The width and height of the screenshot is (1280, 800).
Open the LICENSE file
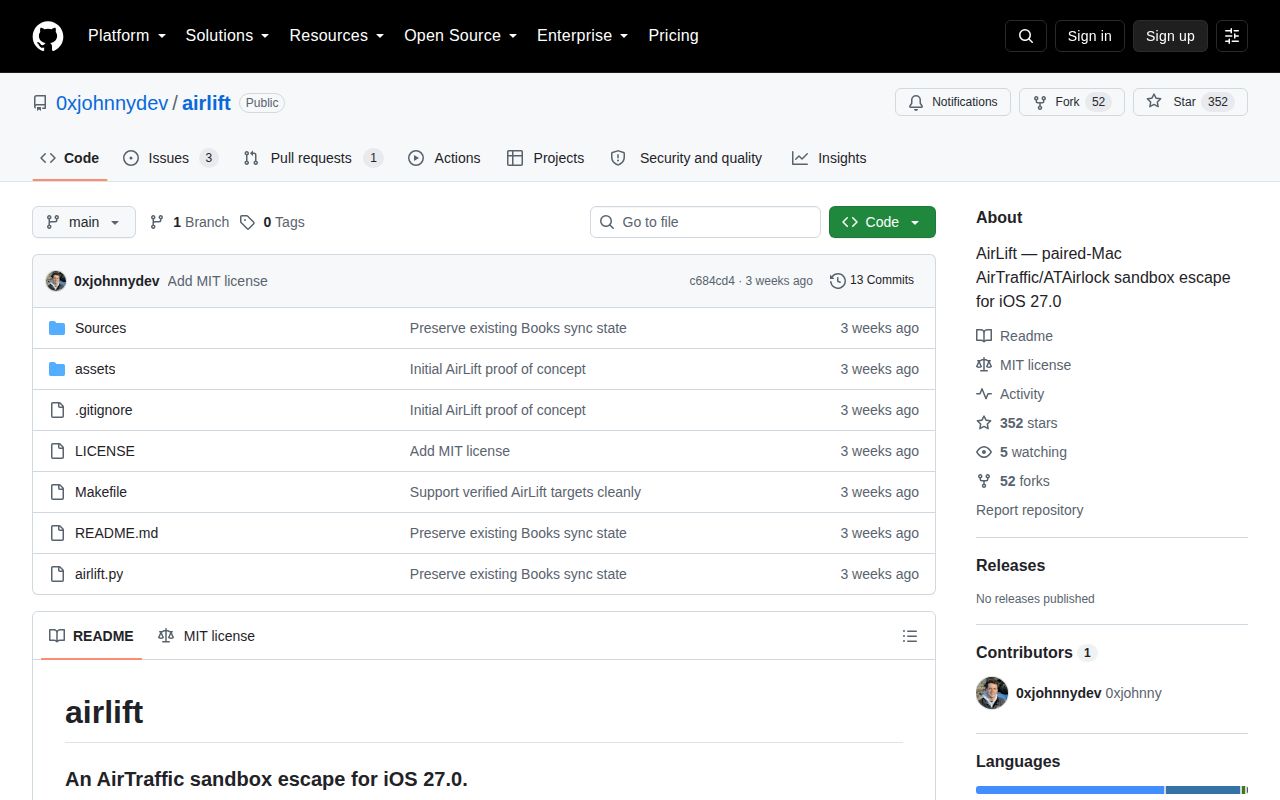pyautogui.click(x=105, y=451)
